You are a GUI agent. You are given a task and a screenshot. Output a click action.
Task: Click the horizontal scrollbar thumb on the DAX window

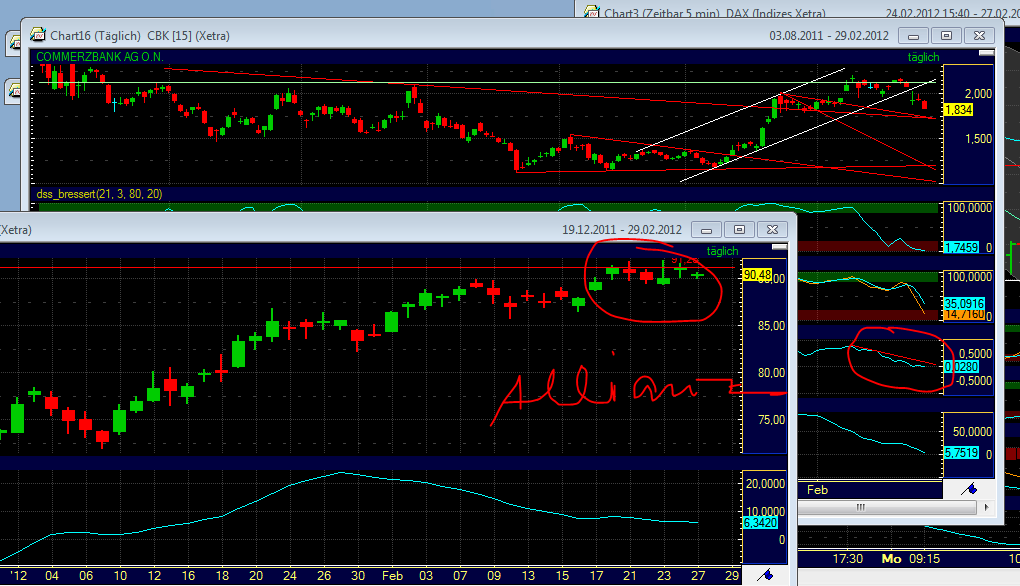tap(862, 509)
